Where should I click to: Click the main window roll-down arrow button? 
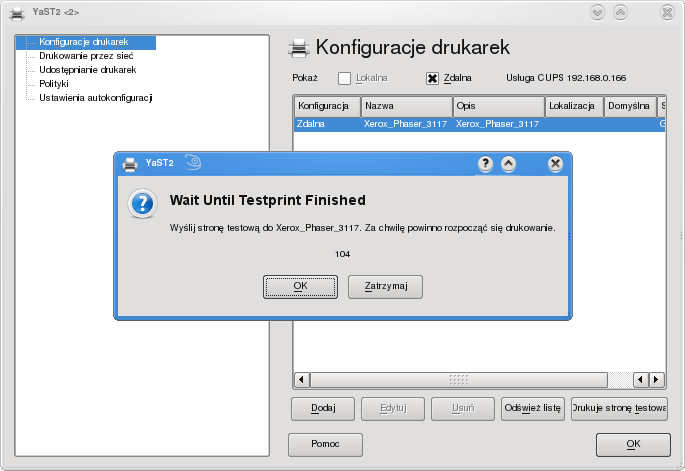598,12
